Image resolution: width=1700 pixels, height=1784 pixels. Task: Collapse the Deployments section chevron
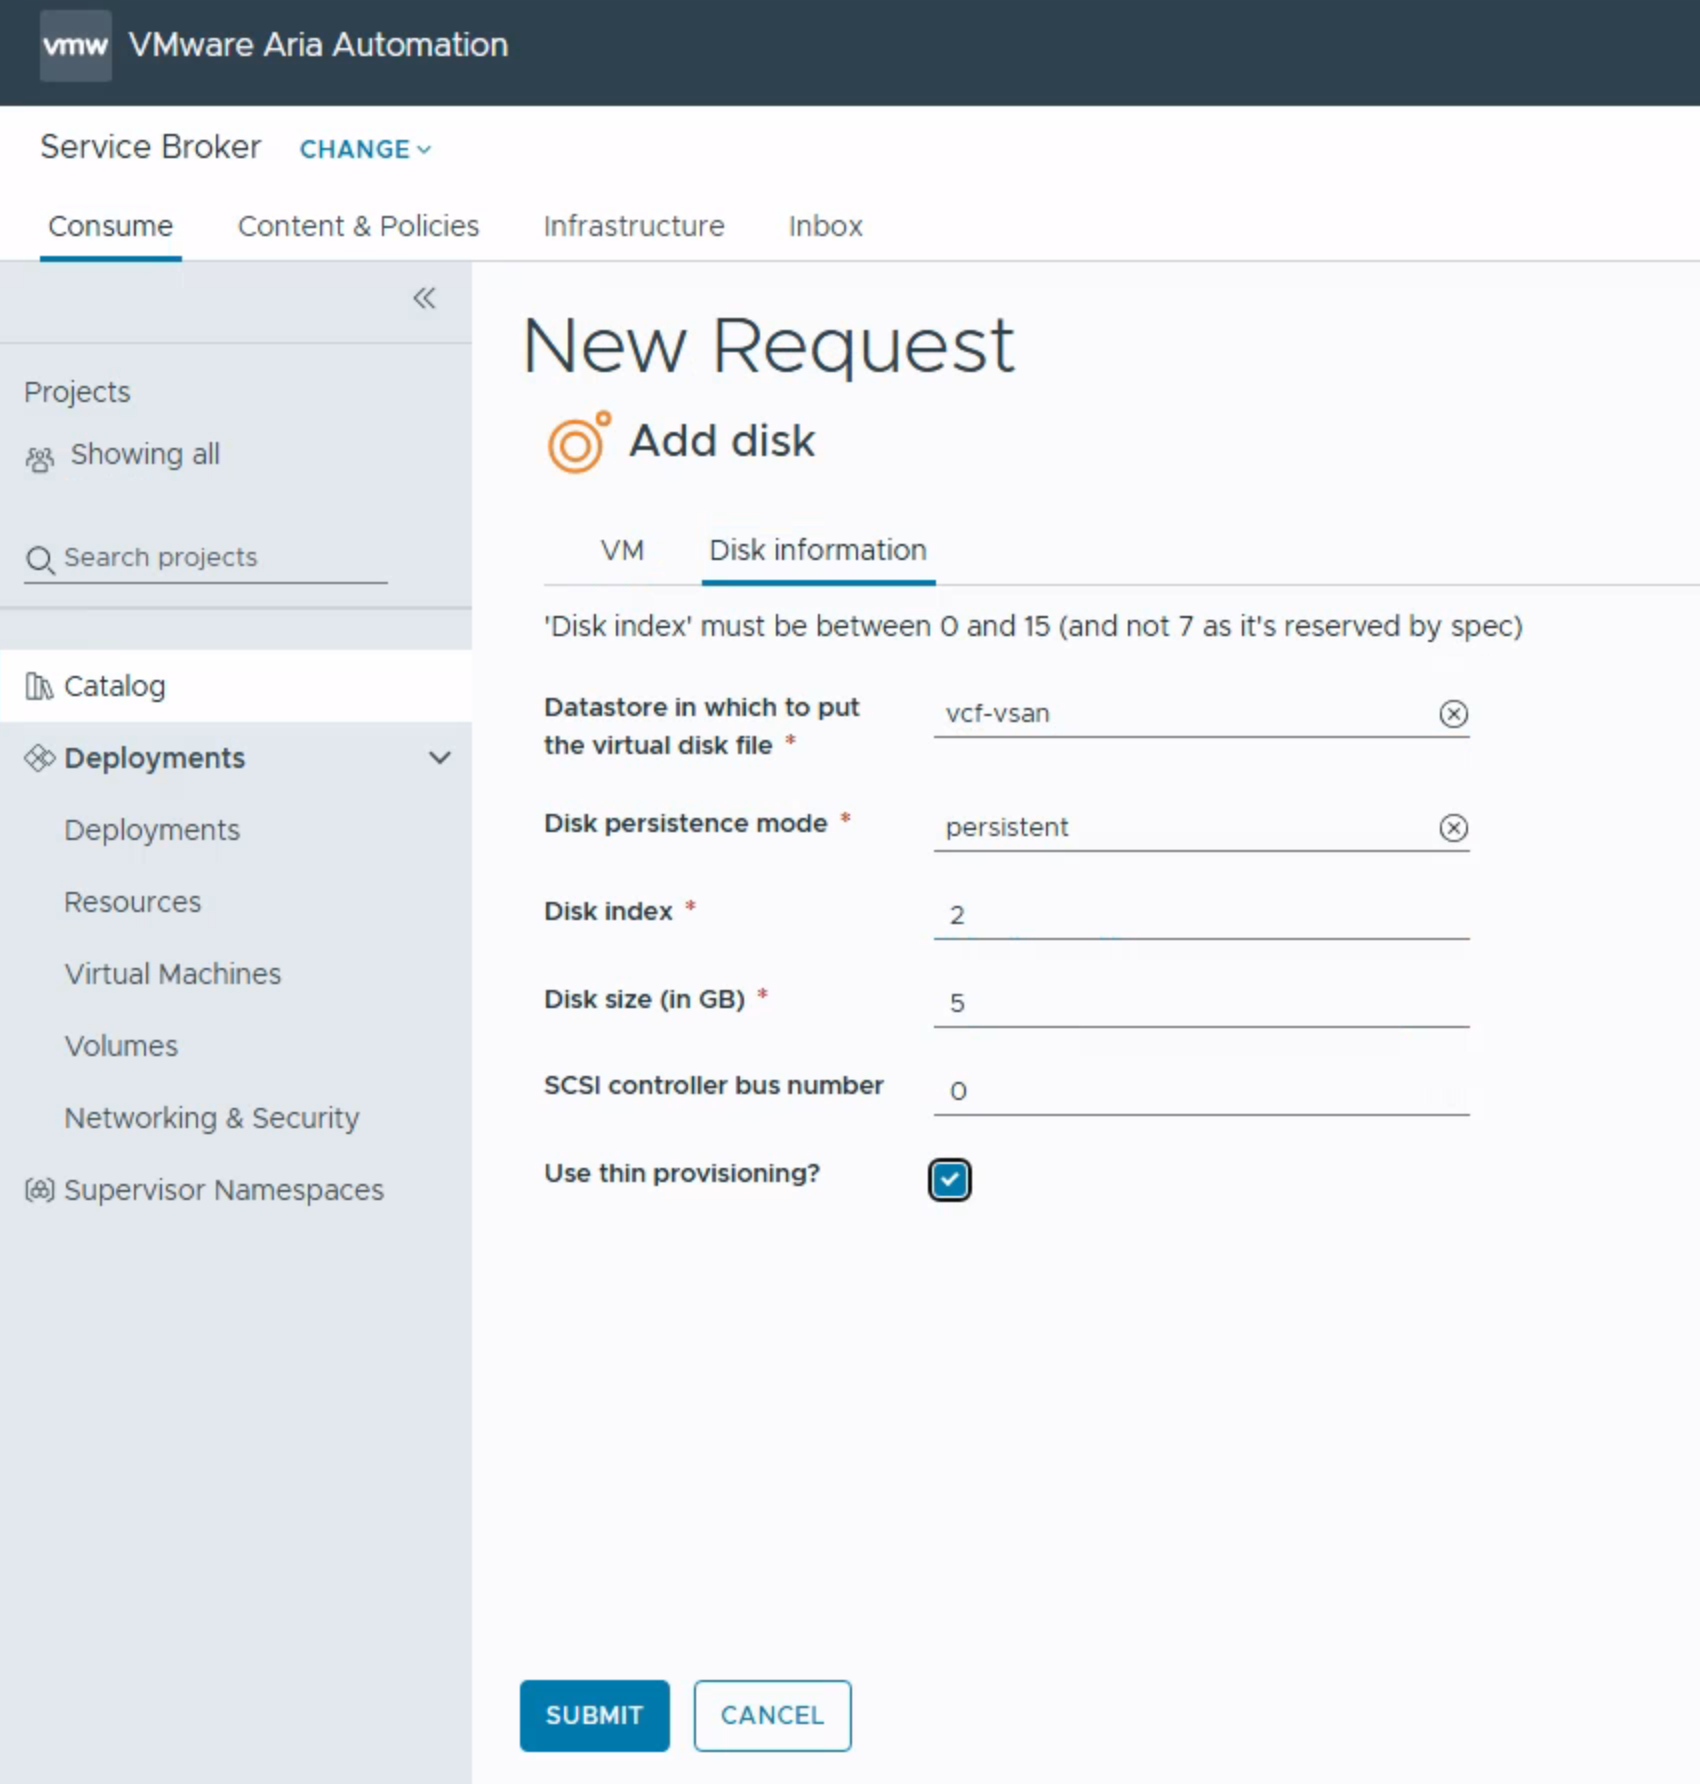click(439, 758)
